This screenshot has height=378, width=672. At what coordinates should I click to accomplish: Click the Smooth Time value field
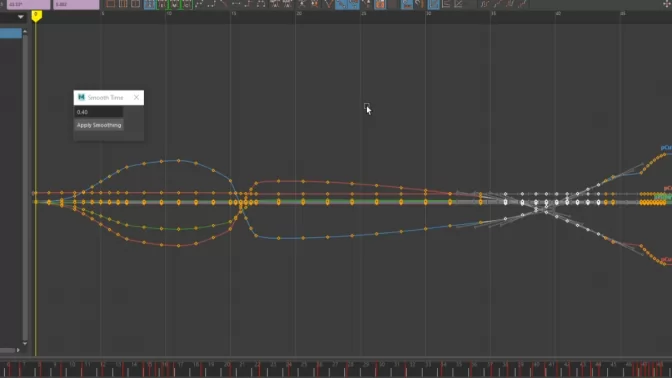[x=99, y=112]
